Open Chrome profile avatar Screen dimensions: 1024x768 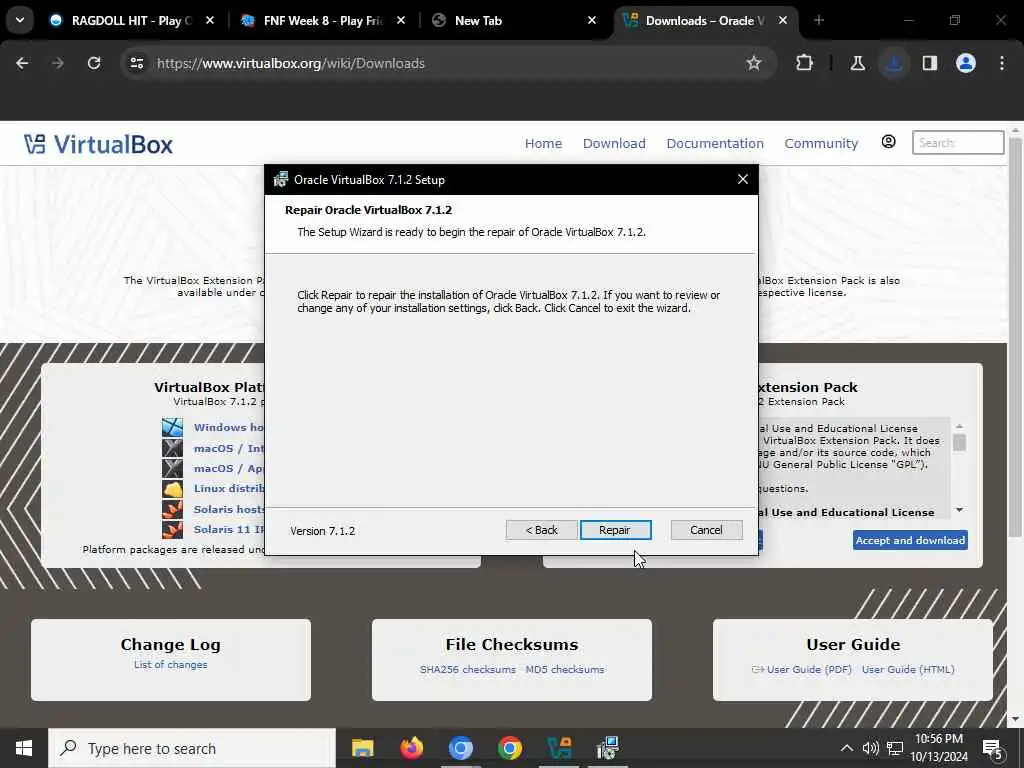[x=966, y=63]
